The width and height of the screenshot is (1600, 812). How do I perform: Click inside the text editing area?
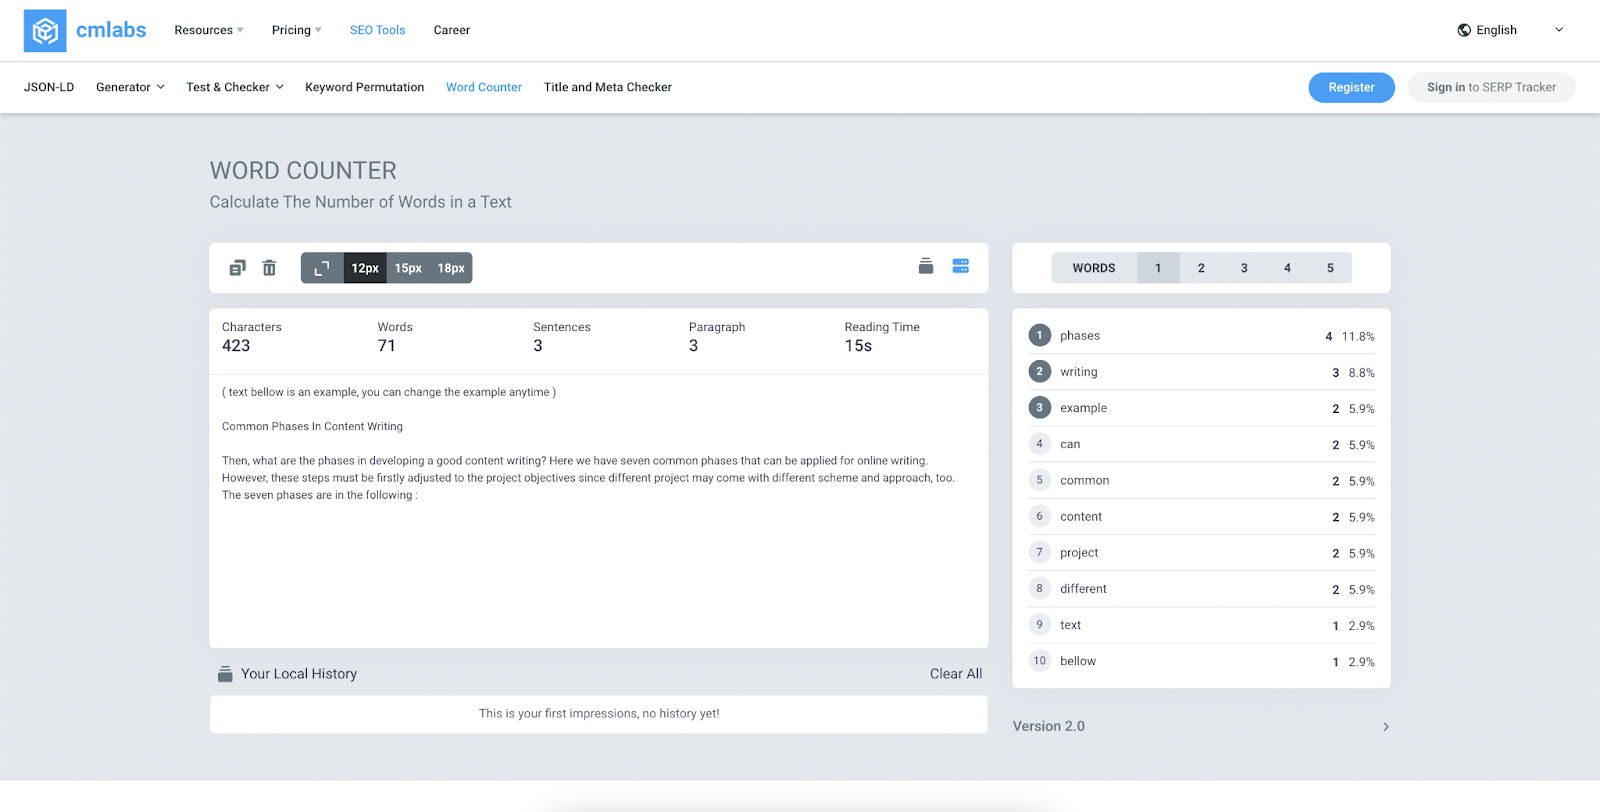(x=599, y=511)
